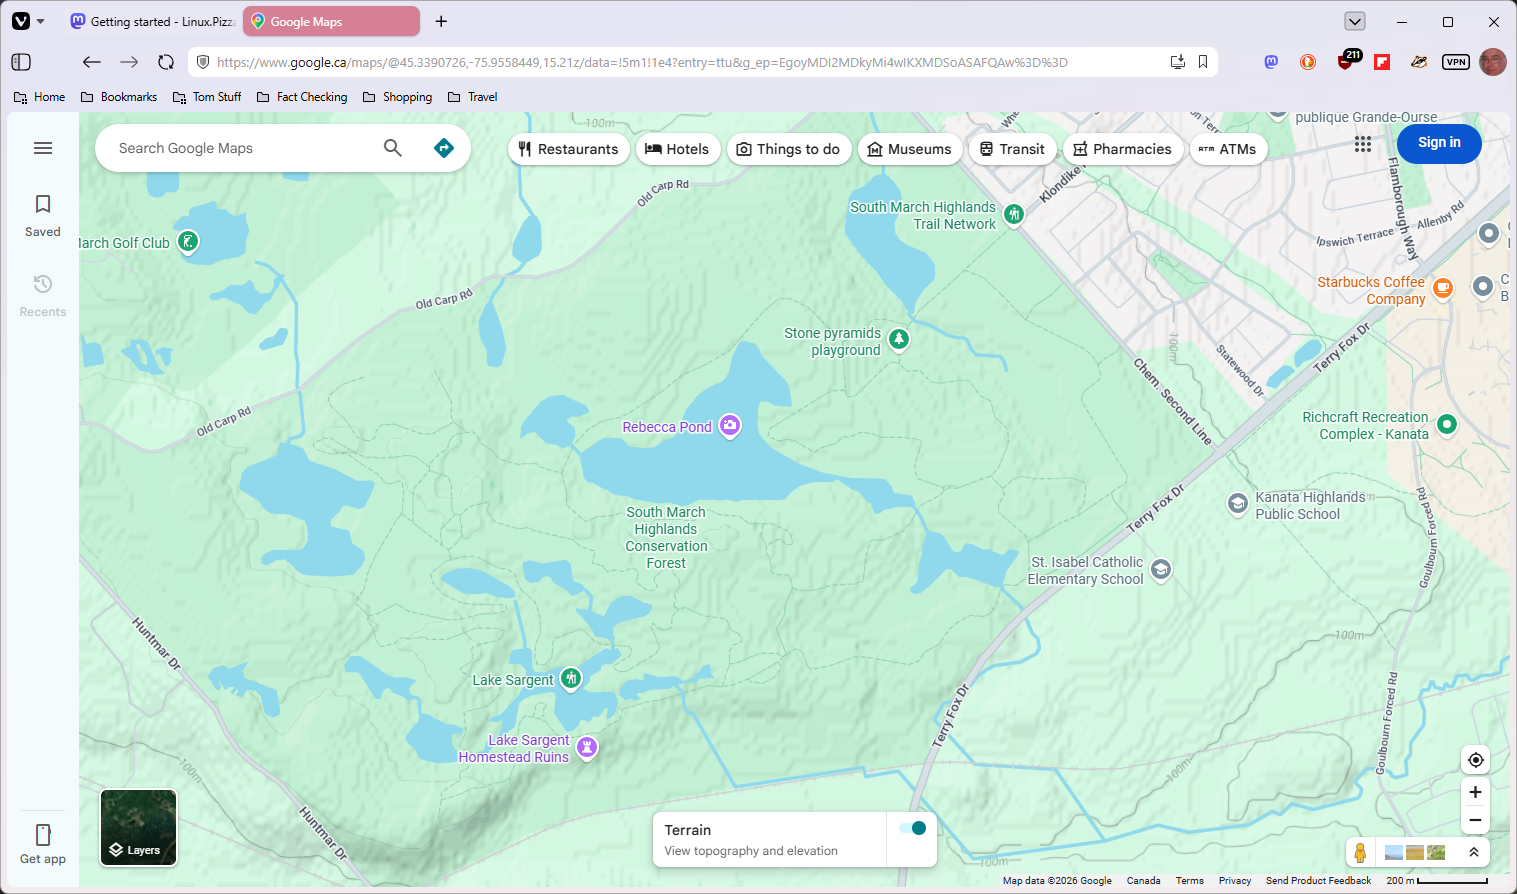Toggle the Terrain switch off

click(x=913, y=828)
